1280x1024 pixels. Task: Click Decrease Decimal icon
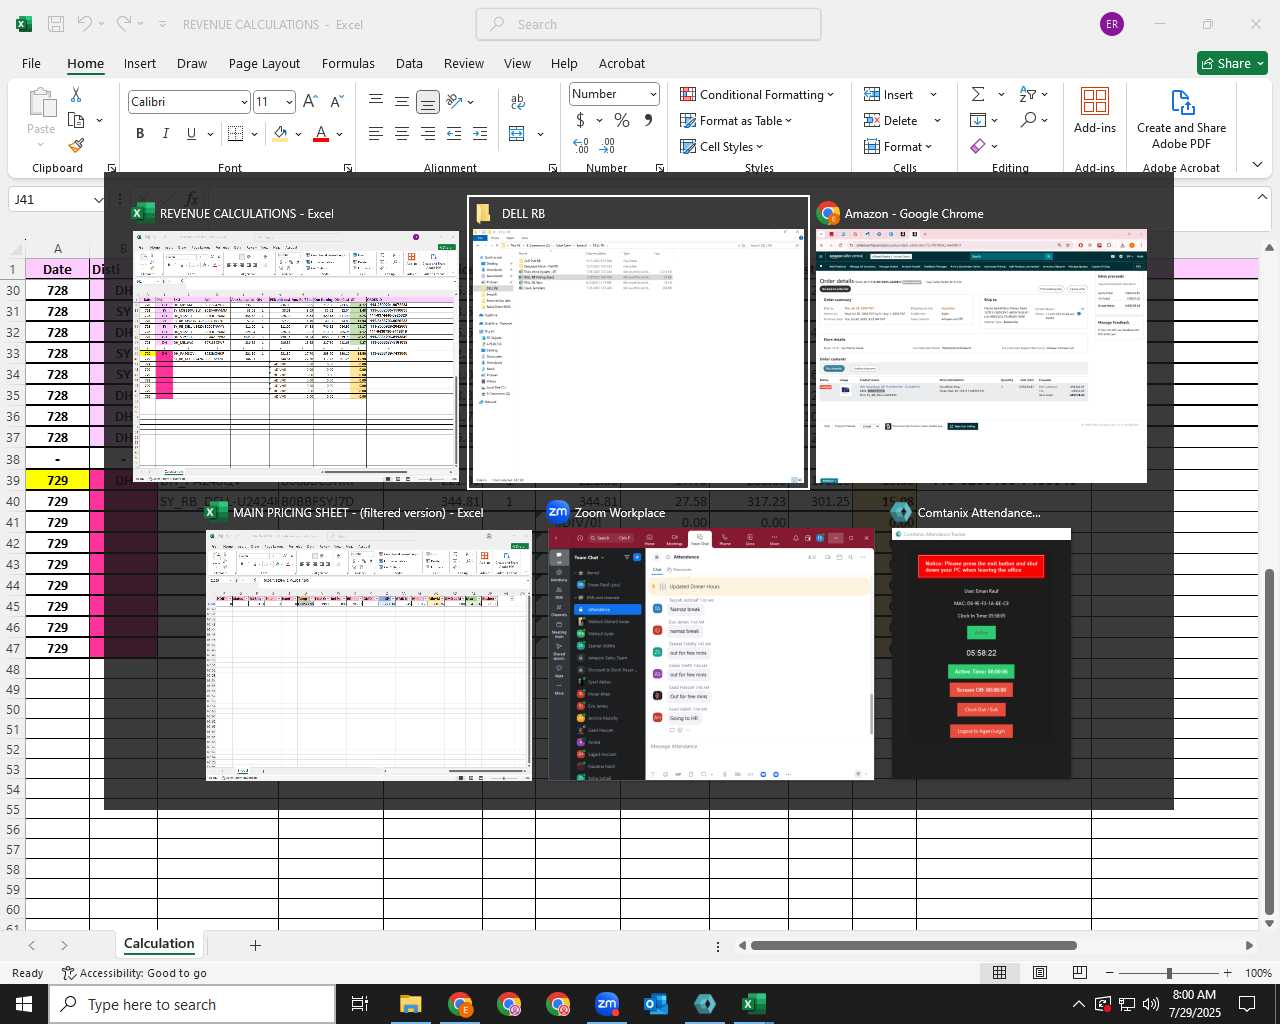(609, 146)
